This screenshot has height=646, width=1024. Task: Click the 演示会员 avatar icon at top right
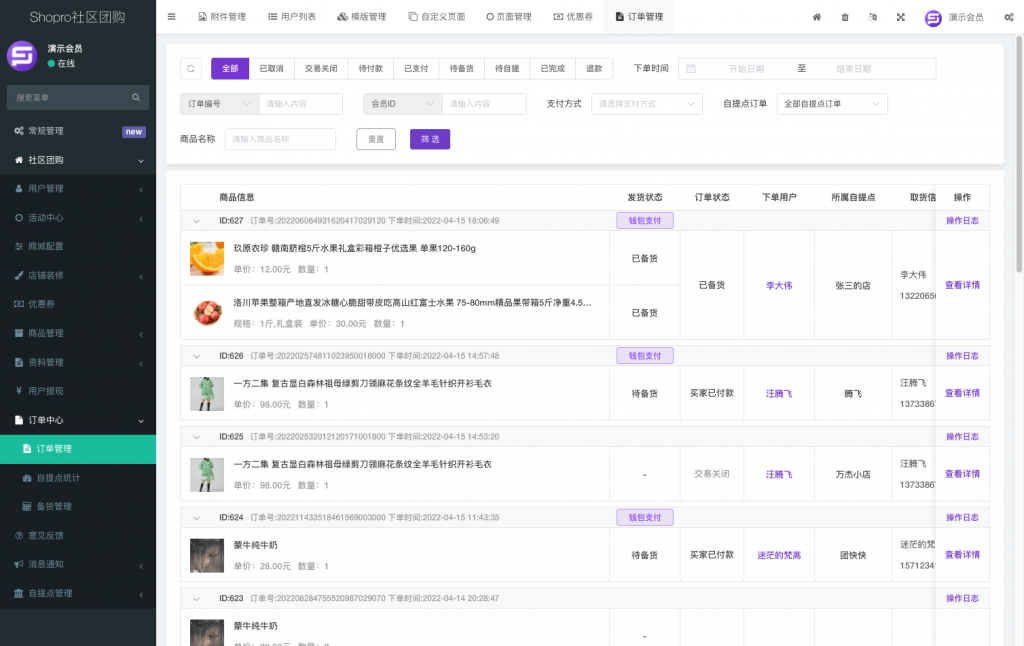pyautogui.click(x=931, y=17)
